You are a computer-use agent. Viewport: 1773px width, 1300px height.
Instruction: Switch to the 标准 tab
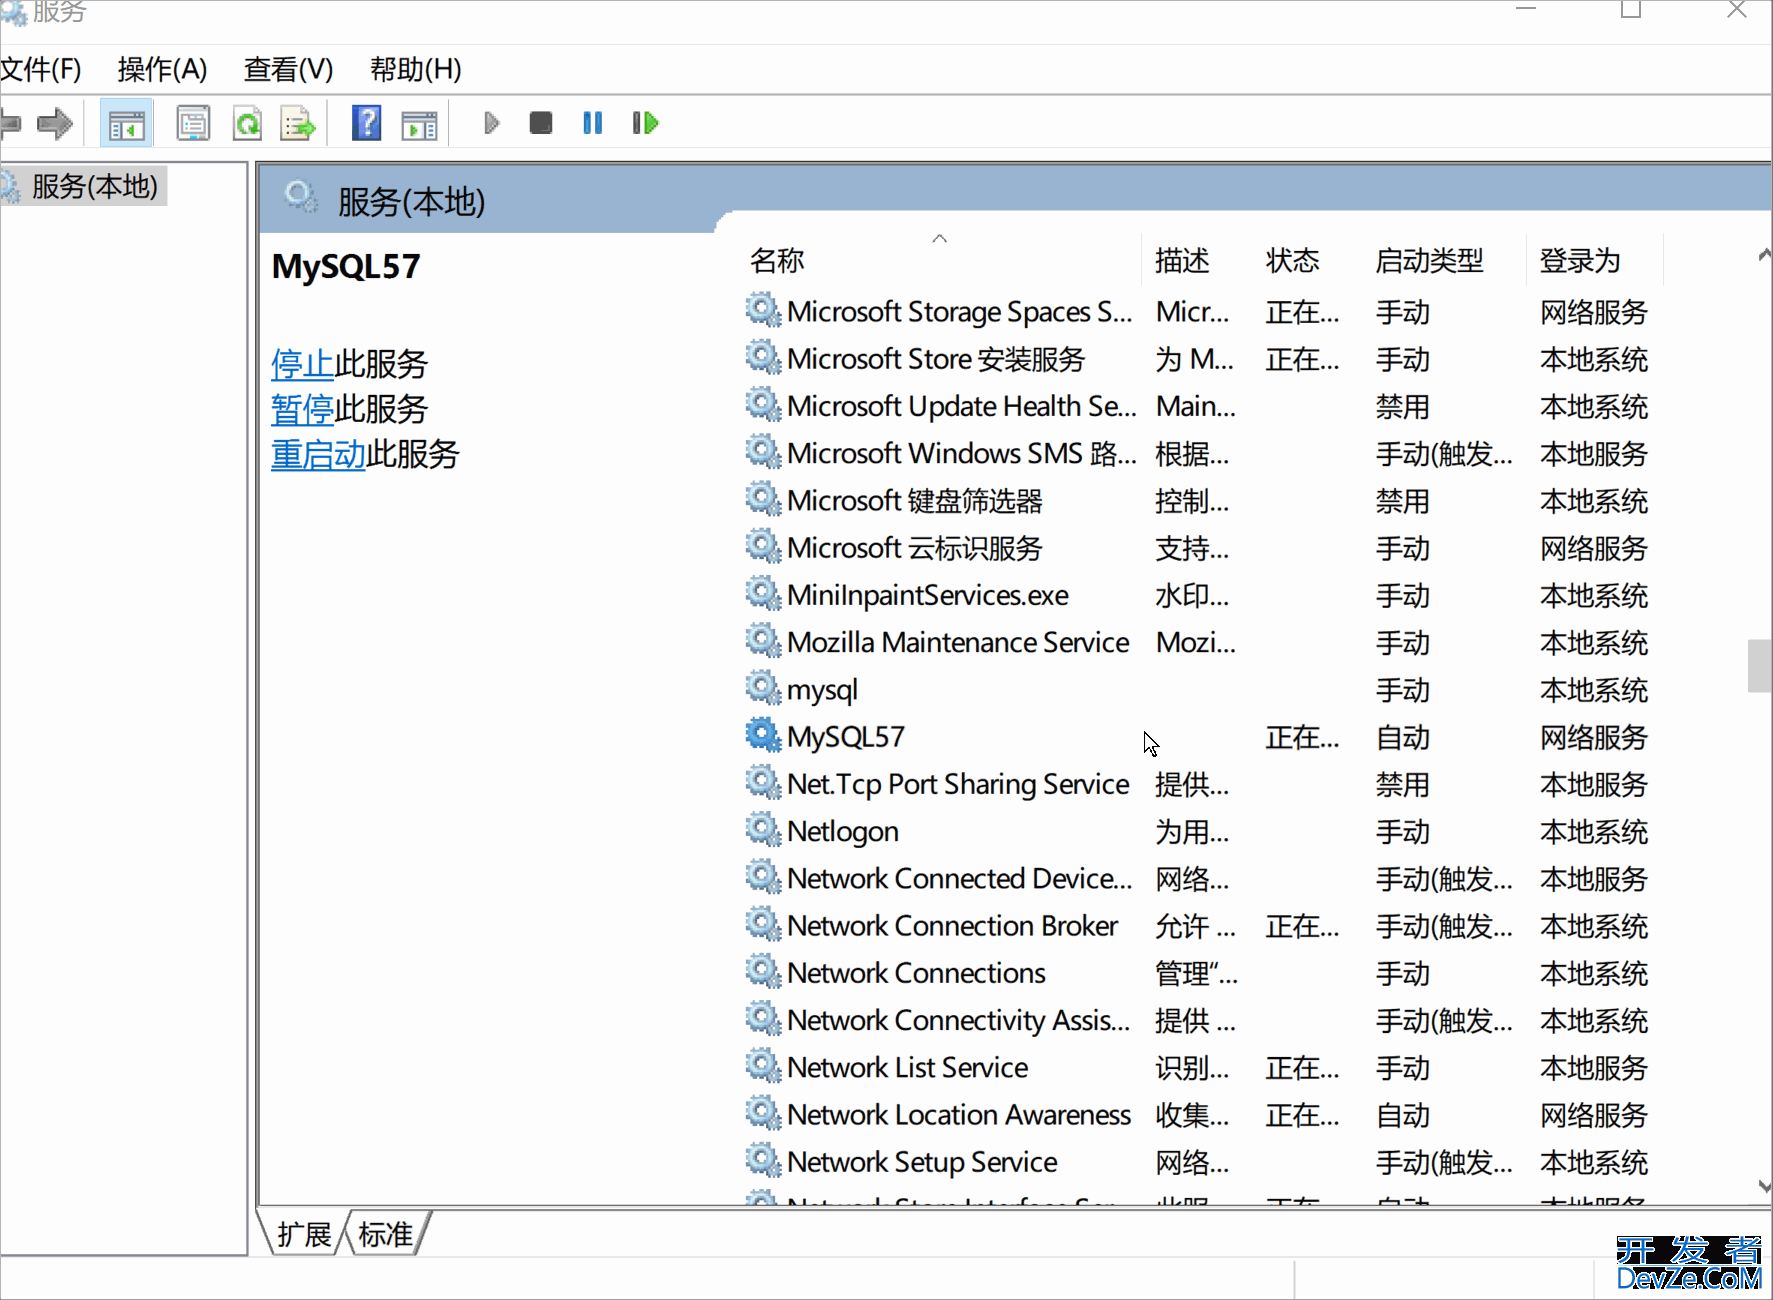coord(386,1234)
